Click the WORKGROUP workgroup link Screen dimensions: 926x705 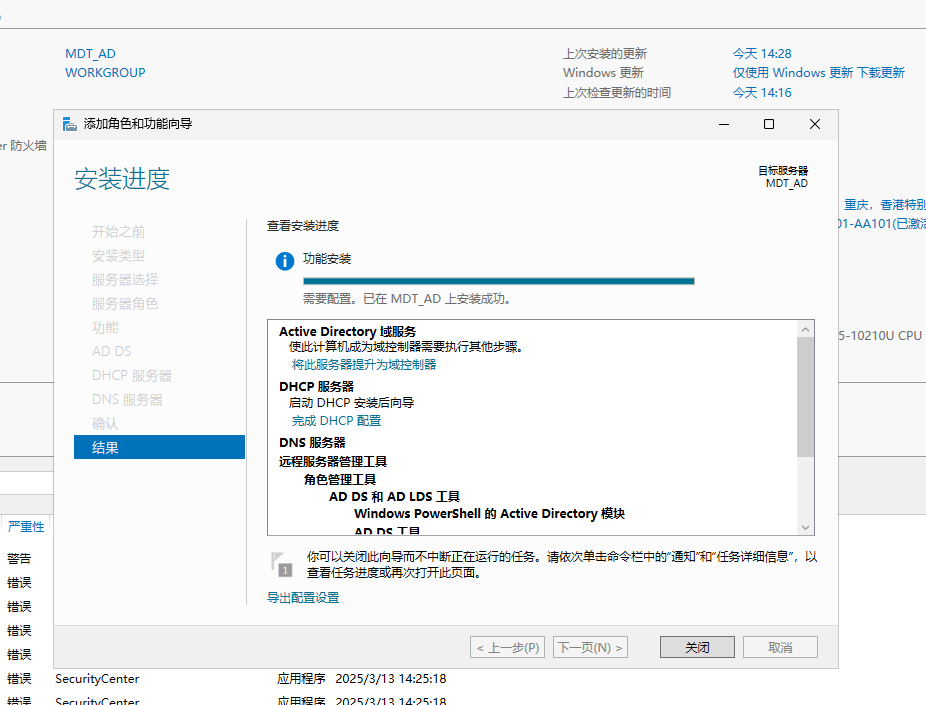[x=104, y=72]
